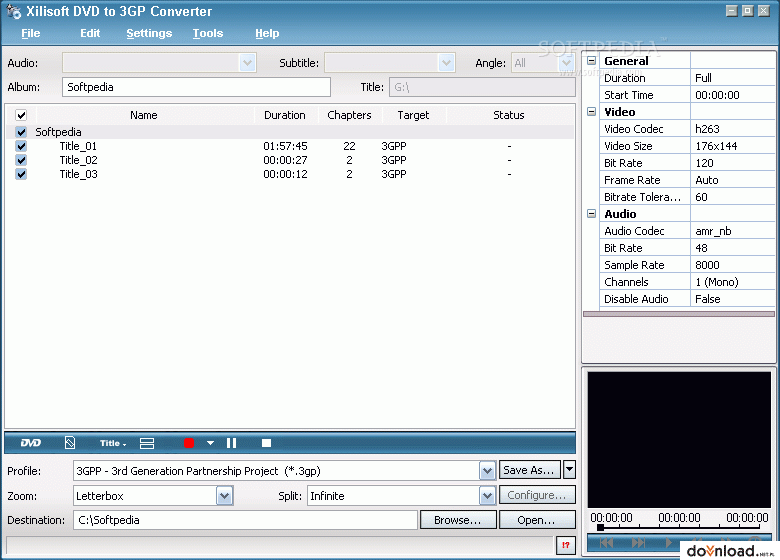Sort by the Name column header
The image size is (780, 560).
[x=144, y=115]
